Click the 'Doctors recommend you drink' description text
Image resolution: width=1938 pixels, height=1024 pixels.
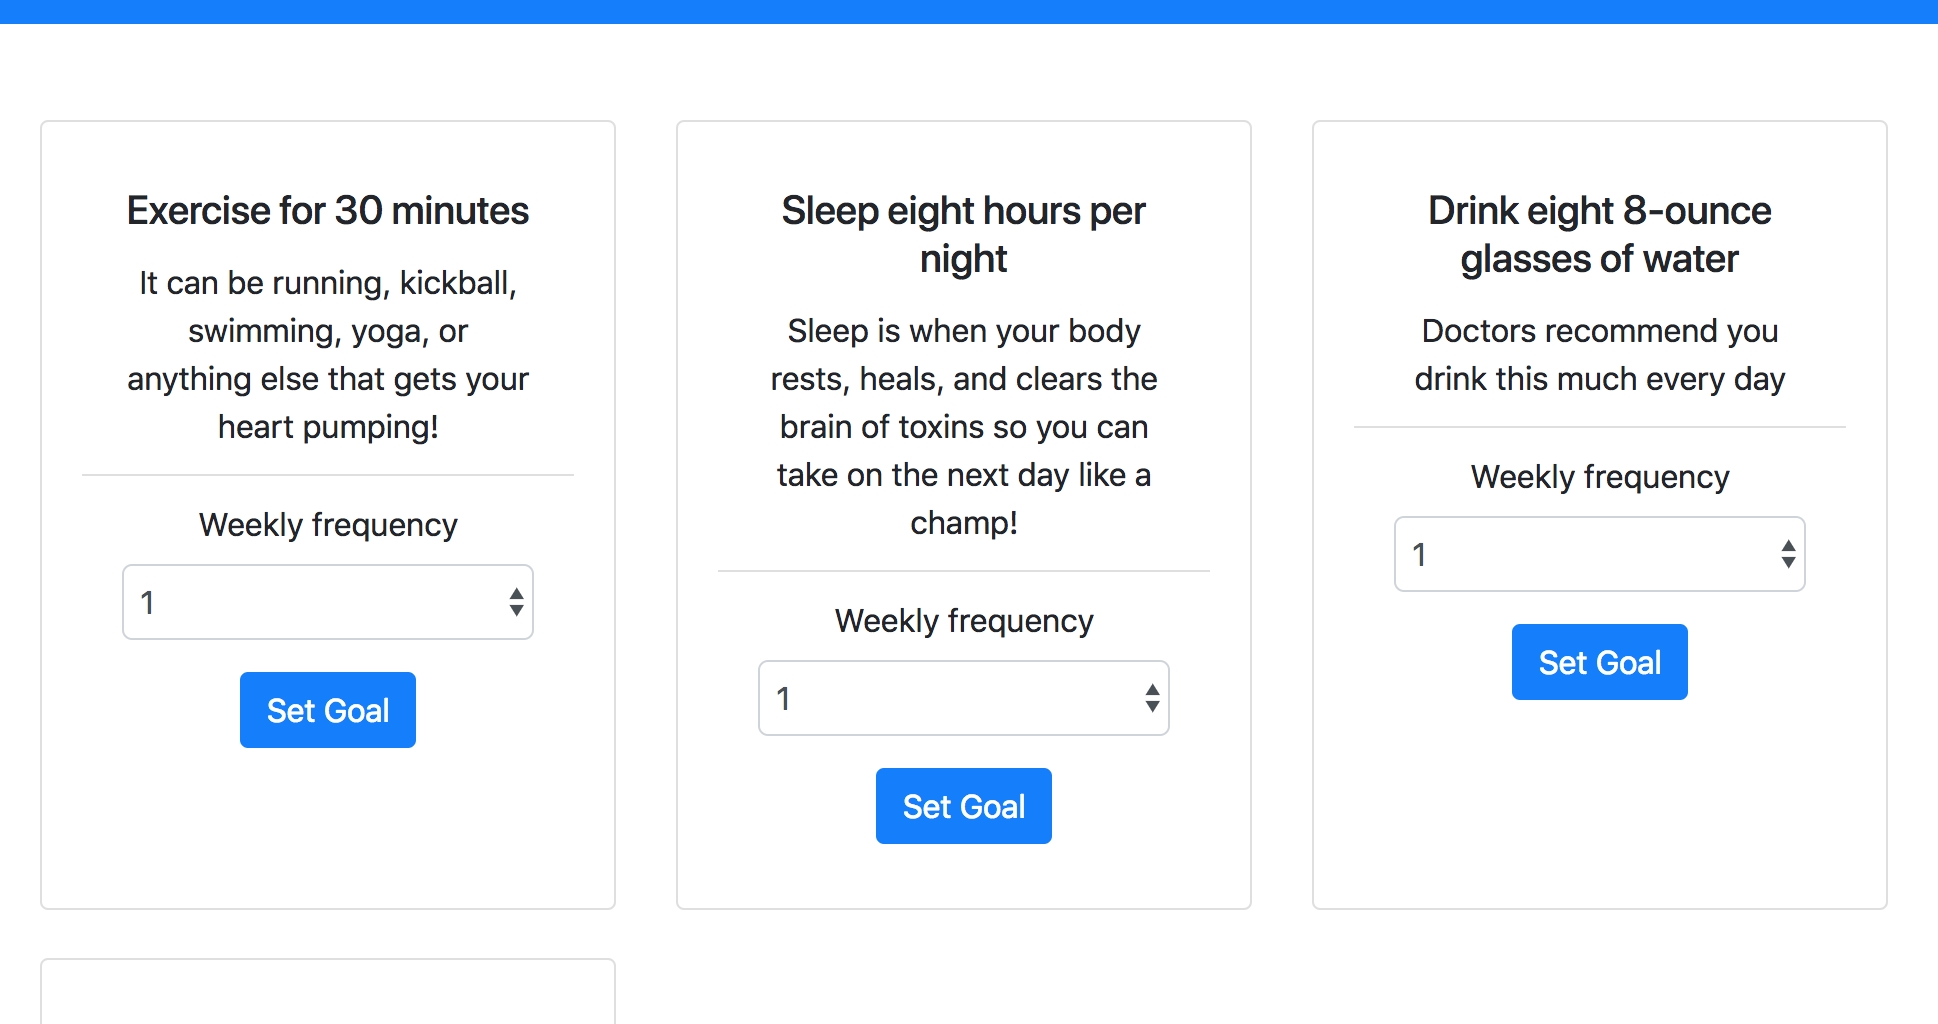tap(1600, 355)
